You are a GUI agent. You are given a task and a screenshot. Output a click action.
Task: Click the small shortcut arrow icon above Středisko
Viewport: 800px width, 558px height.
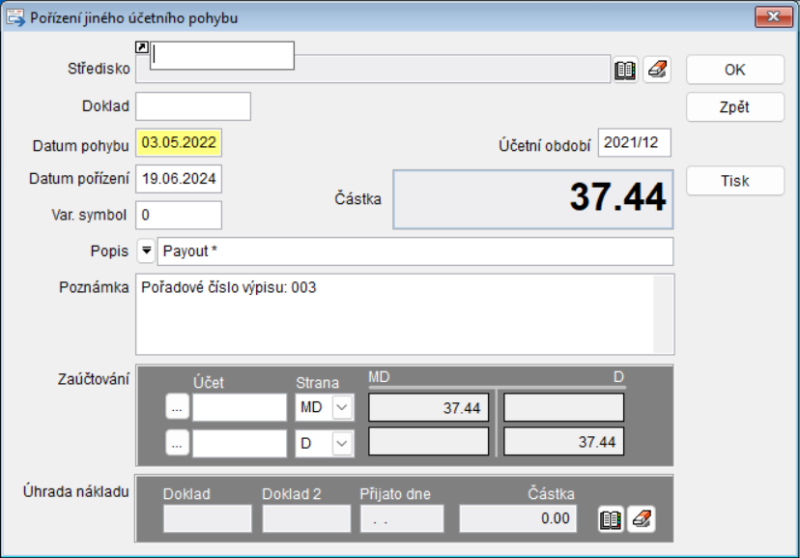(x=141, y=47)
